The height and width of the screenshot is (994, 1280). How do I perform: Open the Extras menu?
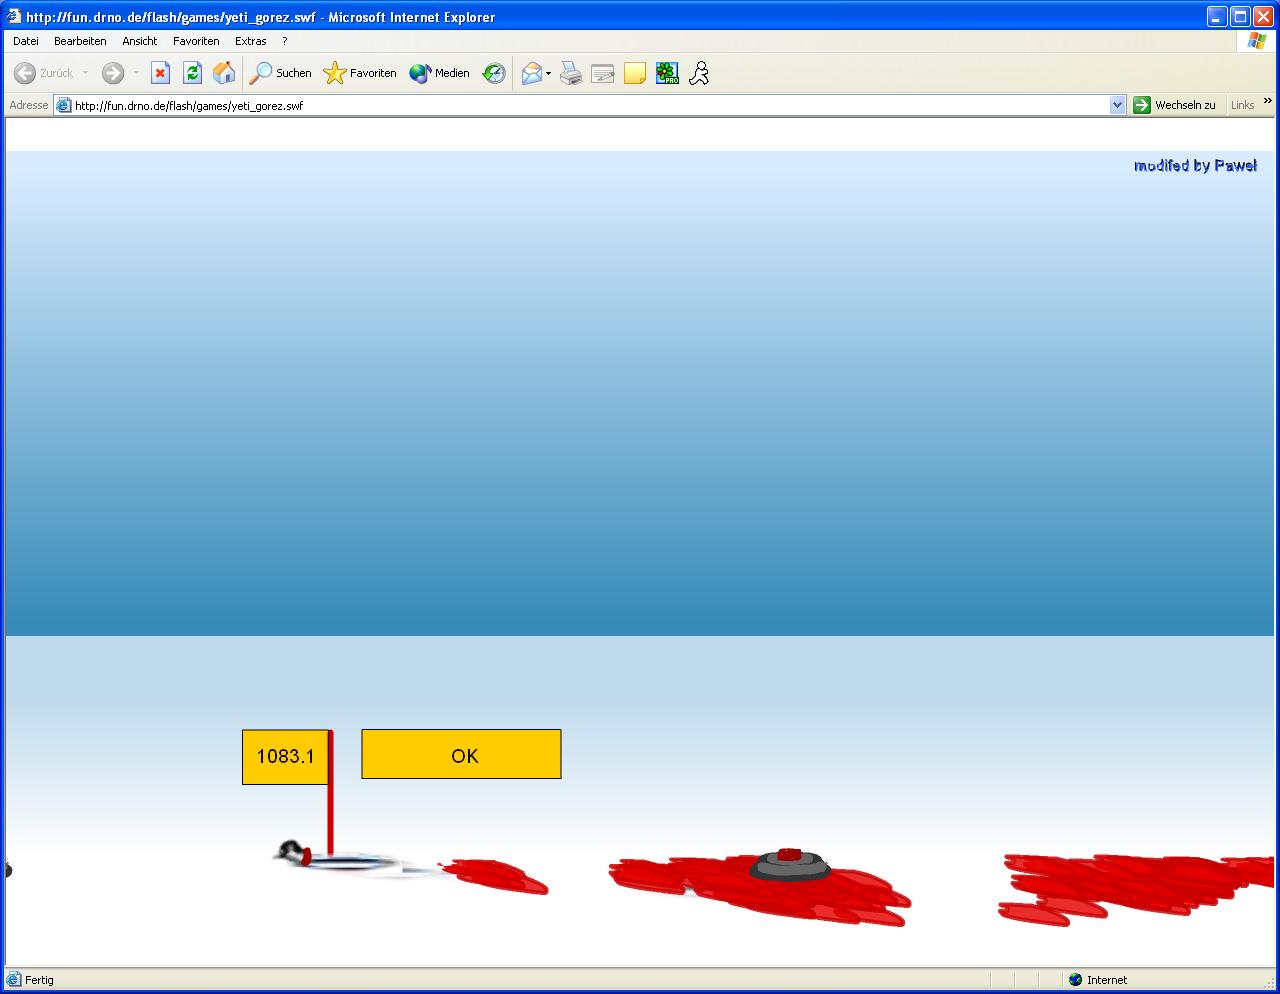[251, 41]
